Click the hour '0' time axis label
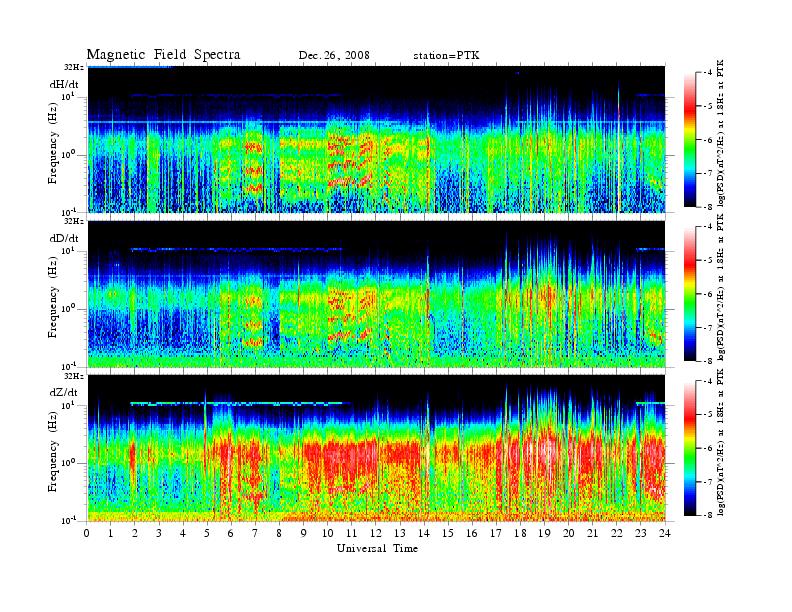The height and width of the screenshot is (612, 792). (87, 533)
